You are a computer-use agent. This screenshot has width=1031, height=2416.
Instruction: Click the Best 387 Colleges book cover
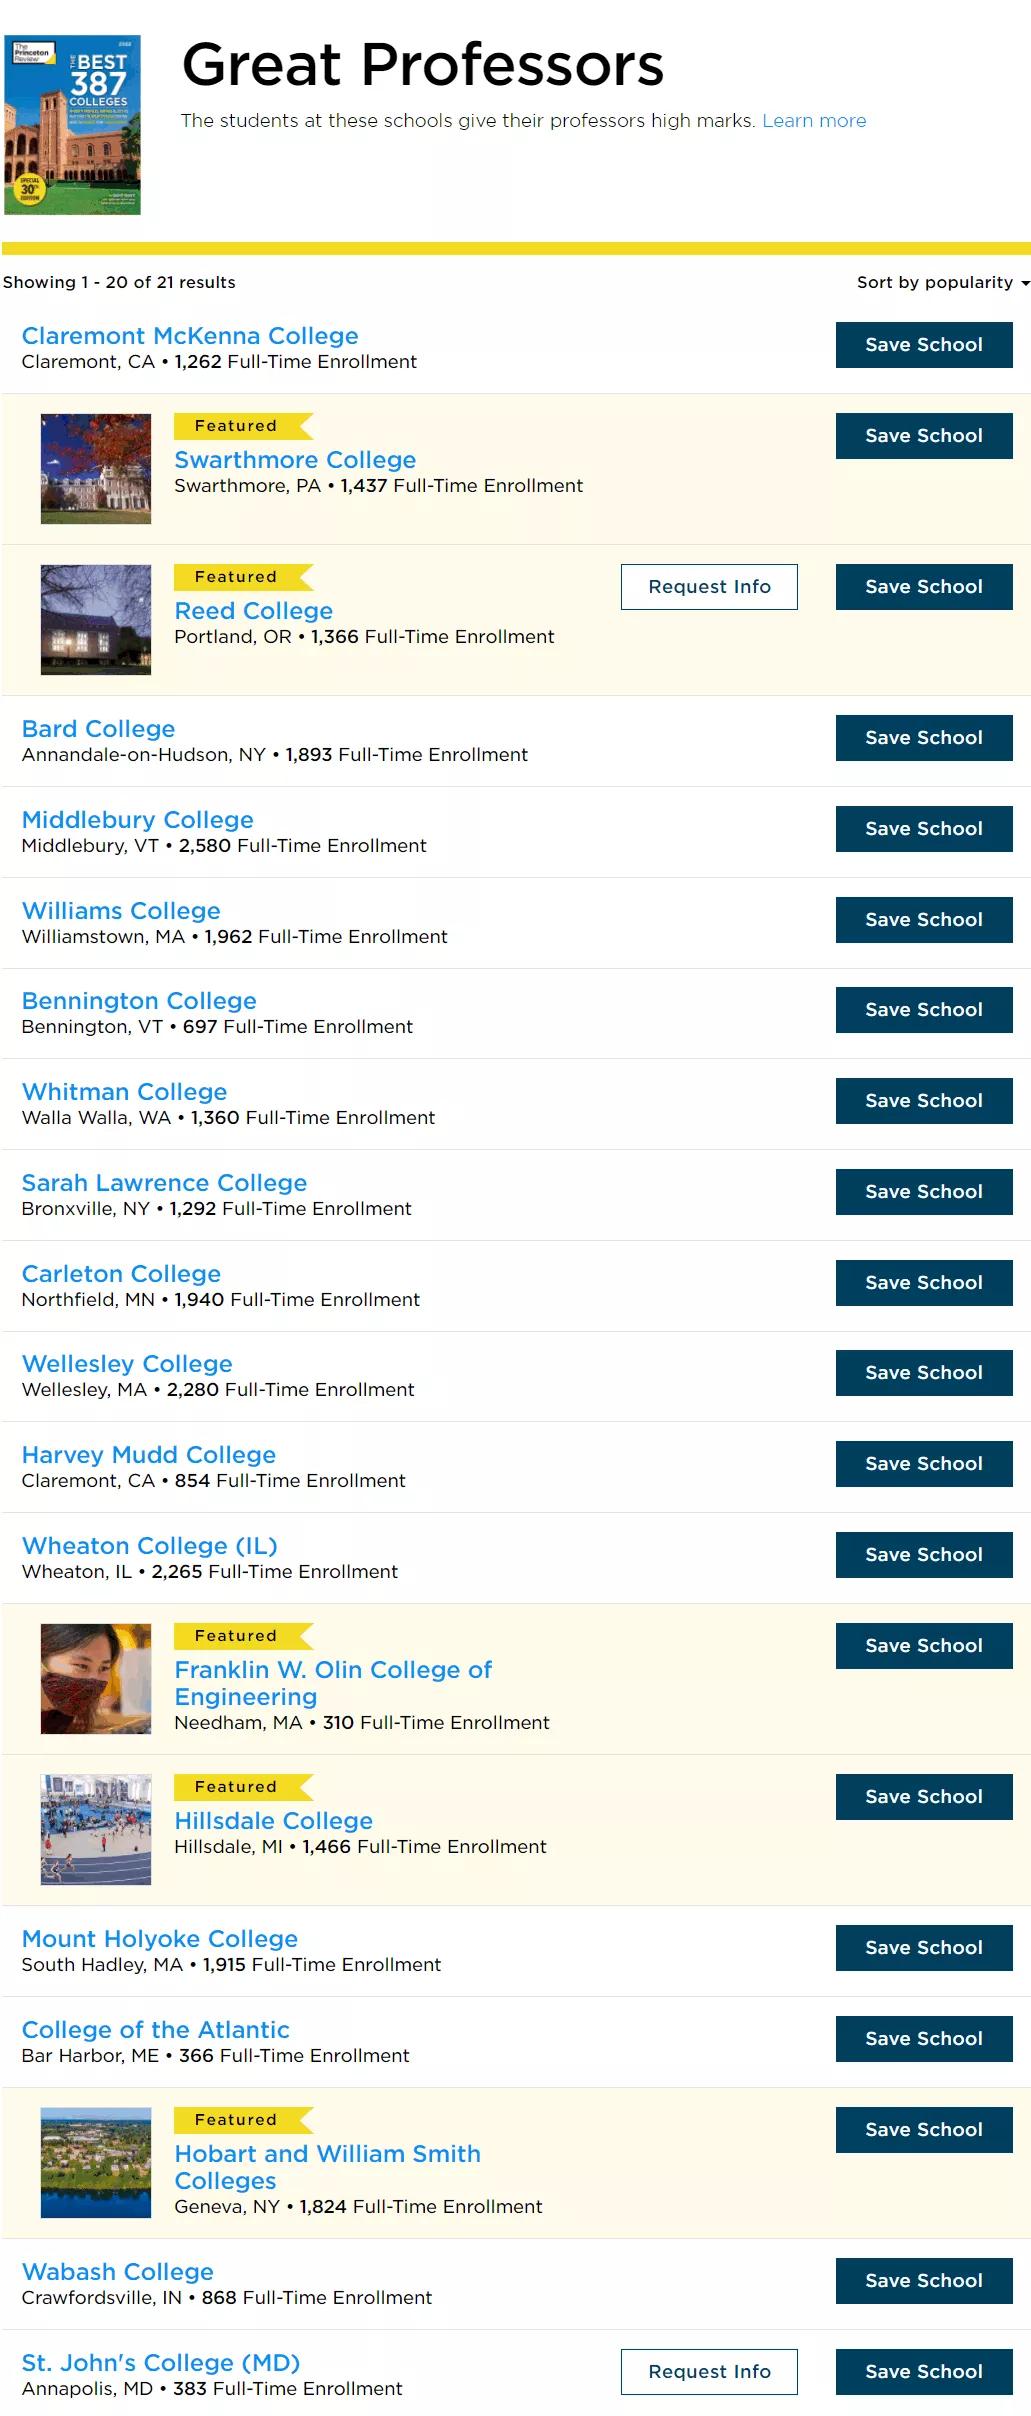[x=72, y=125]
